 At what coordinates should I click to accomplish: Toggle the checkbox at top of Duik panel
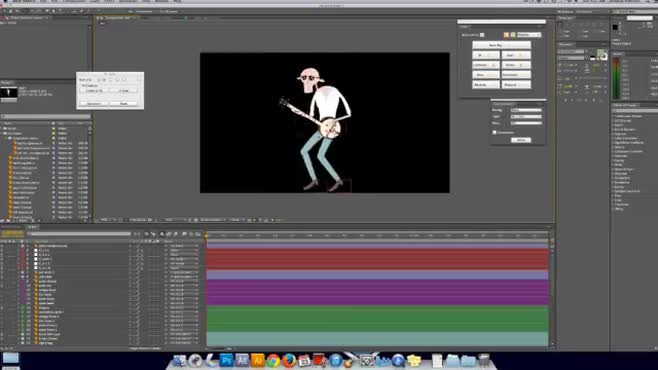[482, 35]
